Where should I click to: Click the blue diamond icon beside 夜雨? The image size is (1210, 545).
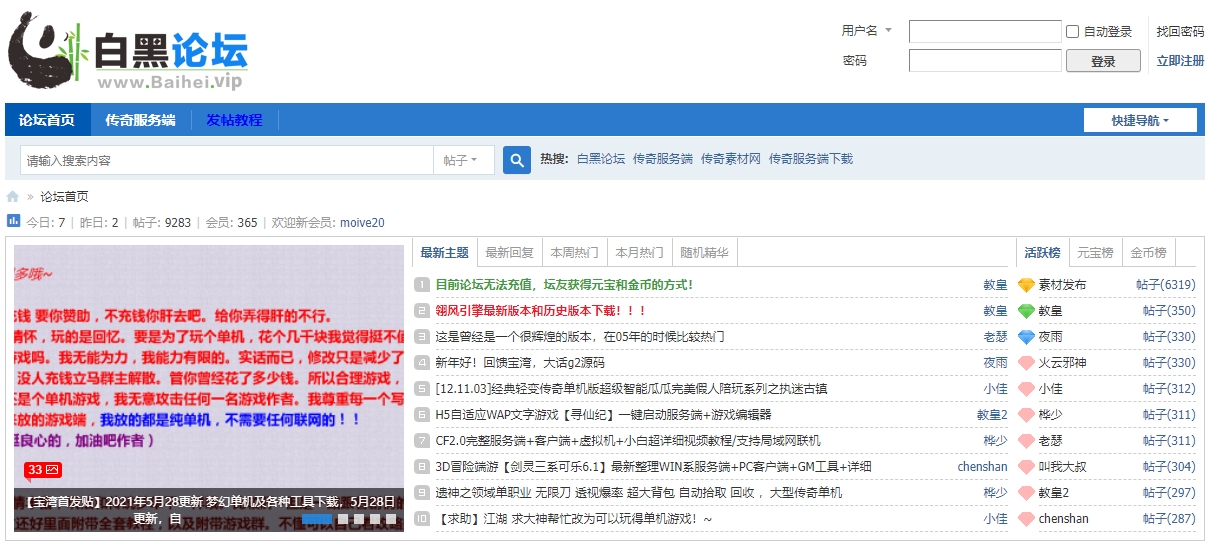[x=1026, y=337]
